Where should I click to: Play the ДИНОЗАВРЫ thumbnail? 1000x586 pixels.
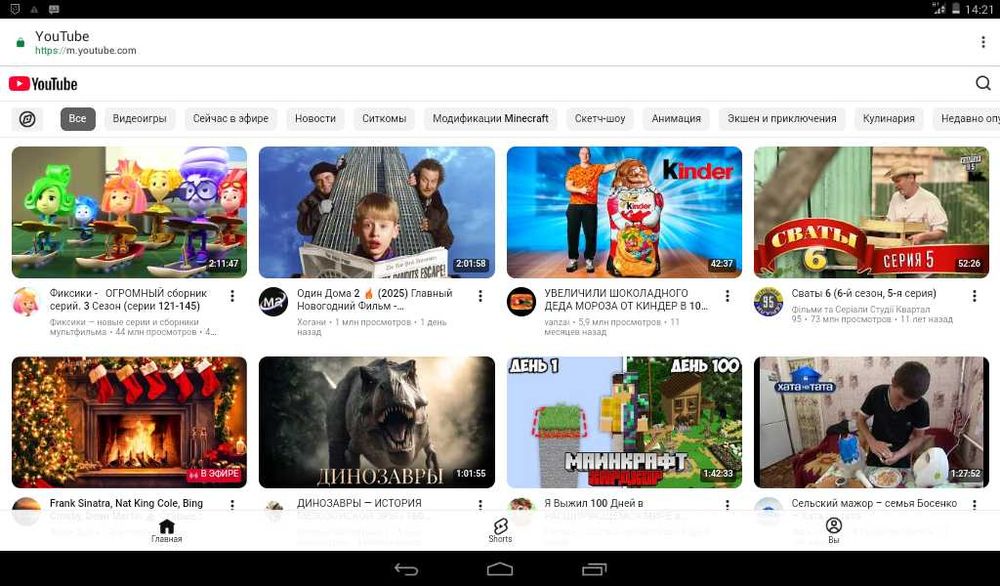click(377, 422)
